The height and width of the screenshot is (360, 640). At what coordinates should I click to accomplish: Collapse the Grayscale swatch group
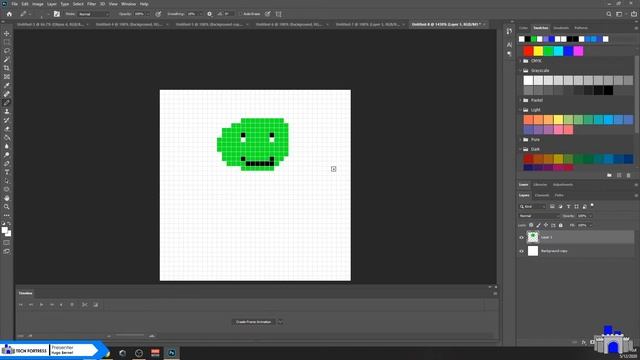[x=521, y=71]
